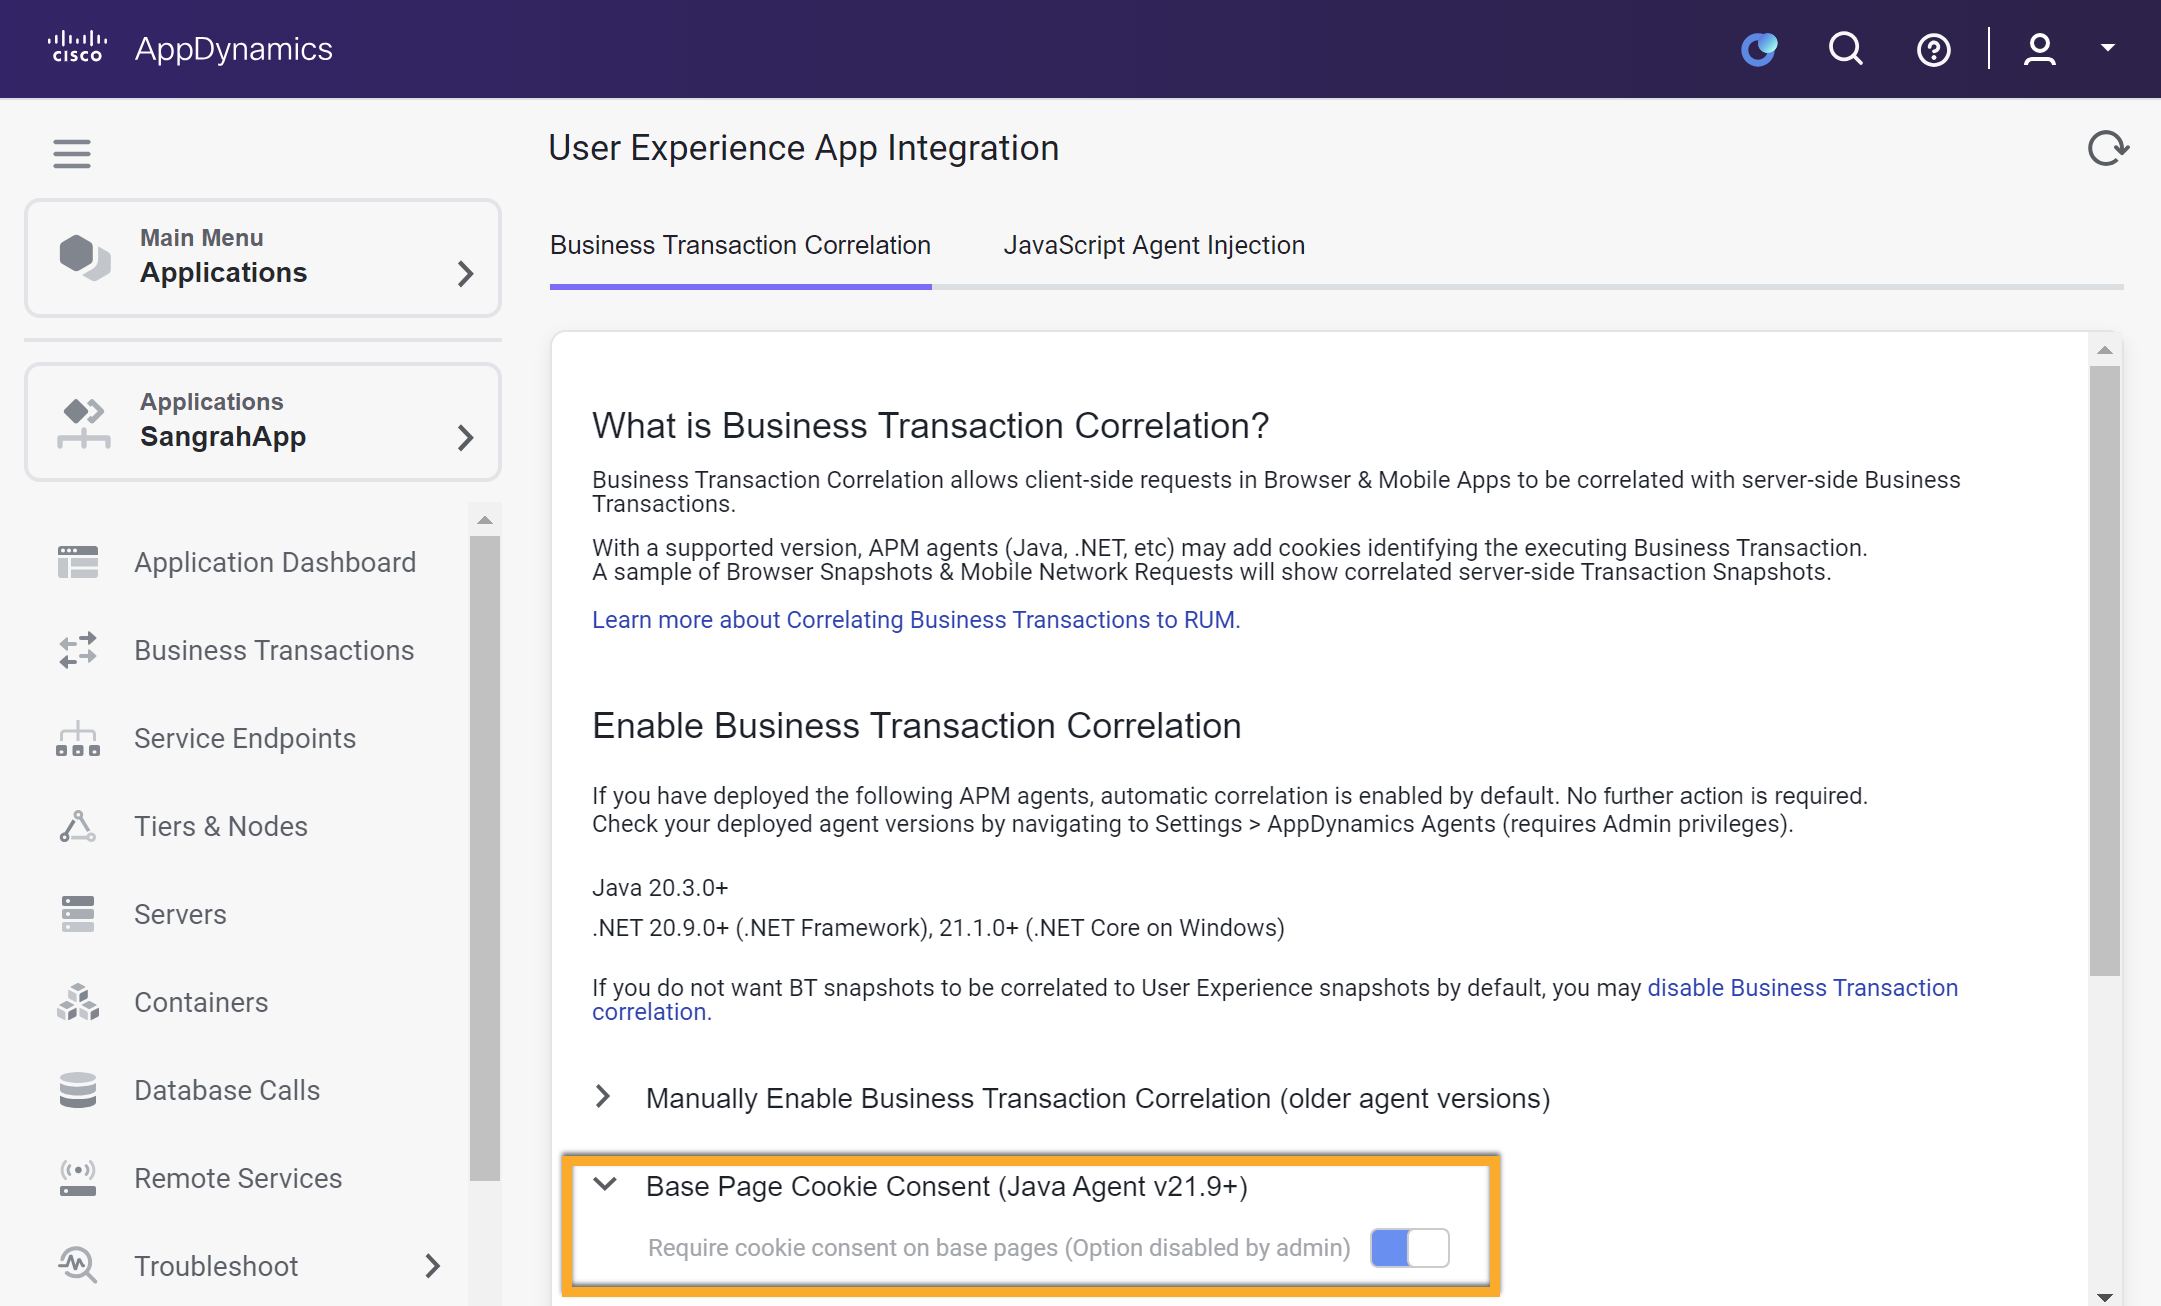The width and height of the screenshot is (2161, 1306).
Task: Expand the SangrahApp applications chevron
Action: pyautogui.click(x=465, y=438)
